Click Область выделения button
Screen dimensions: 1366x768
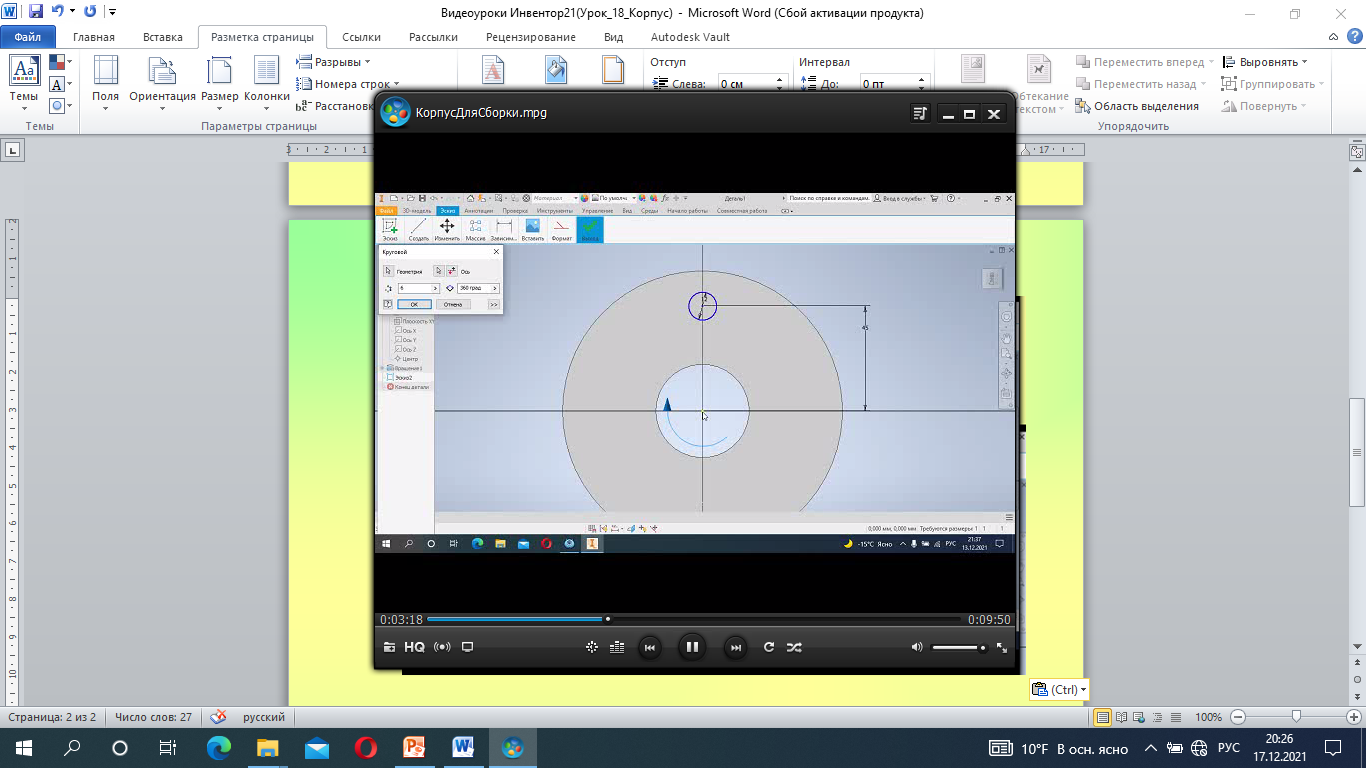point(1138,106)
